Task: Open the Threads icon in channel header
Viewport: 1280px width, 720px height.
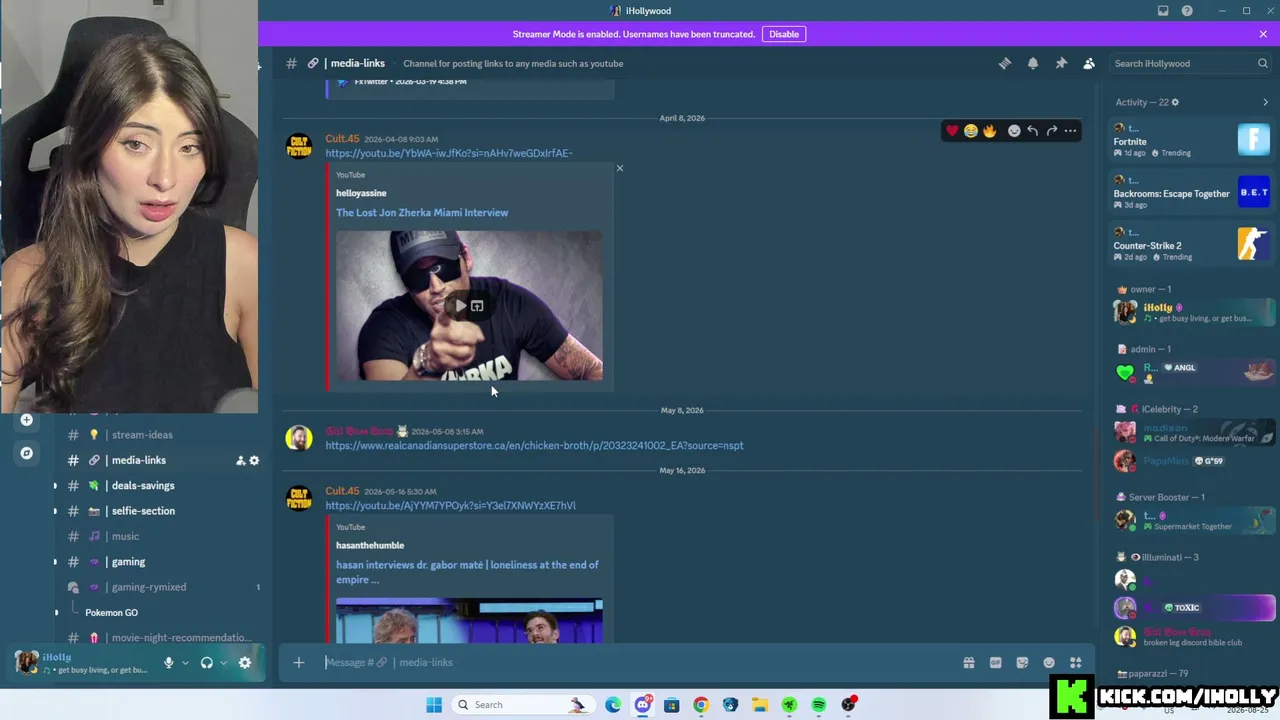Action: tap(1005, 63)
